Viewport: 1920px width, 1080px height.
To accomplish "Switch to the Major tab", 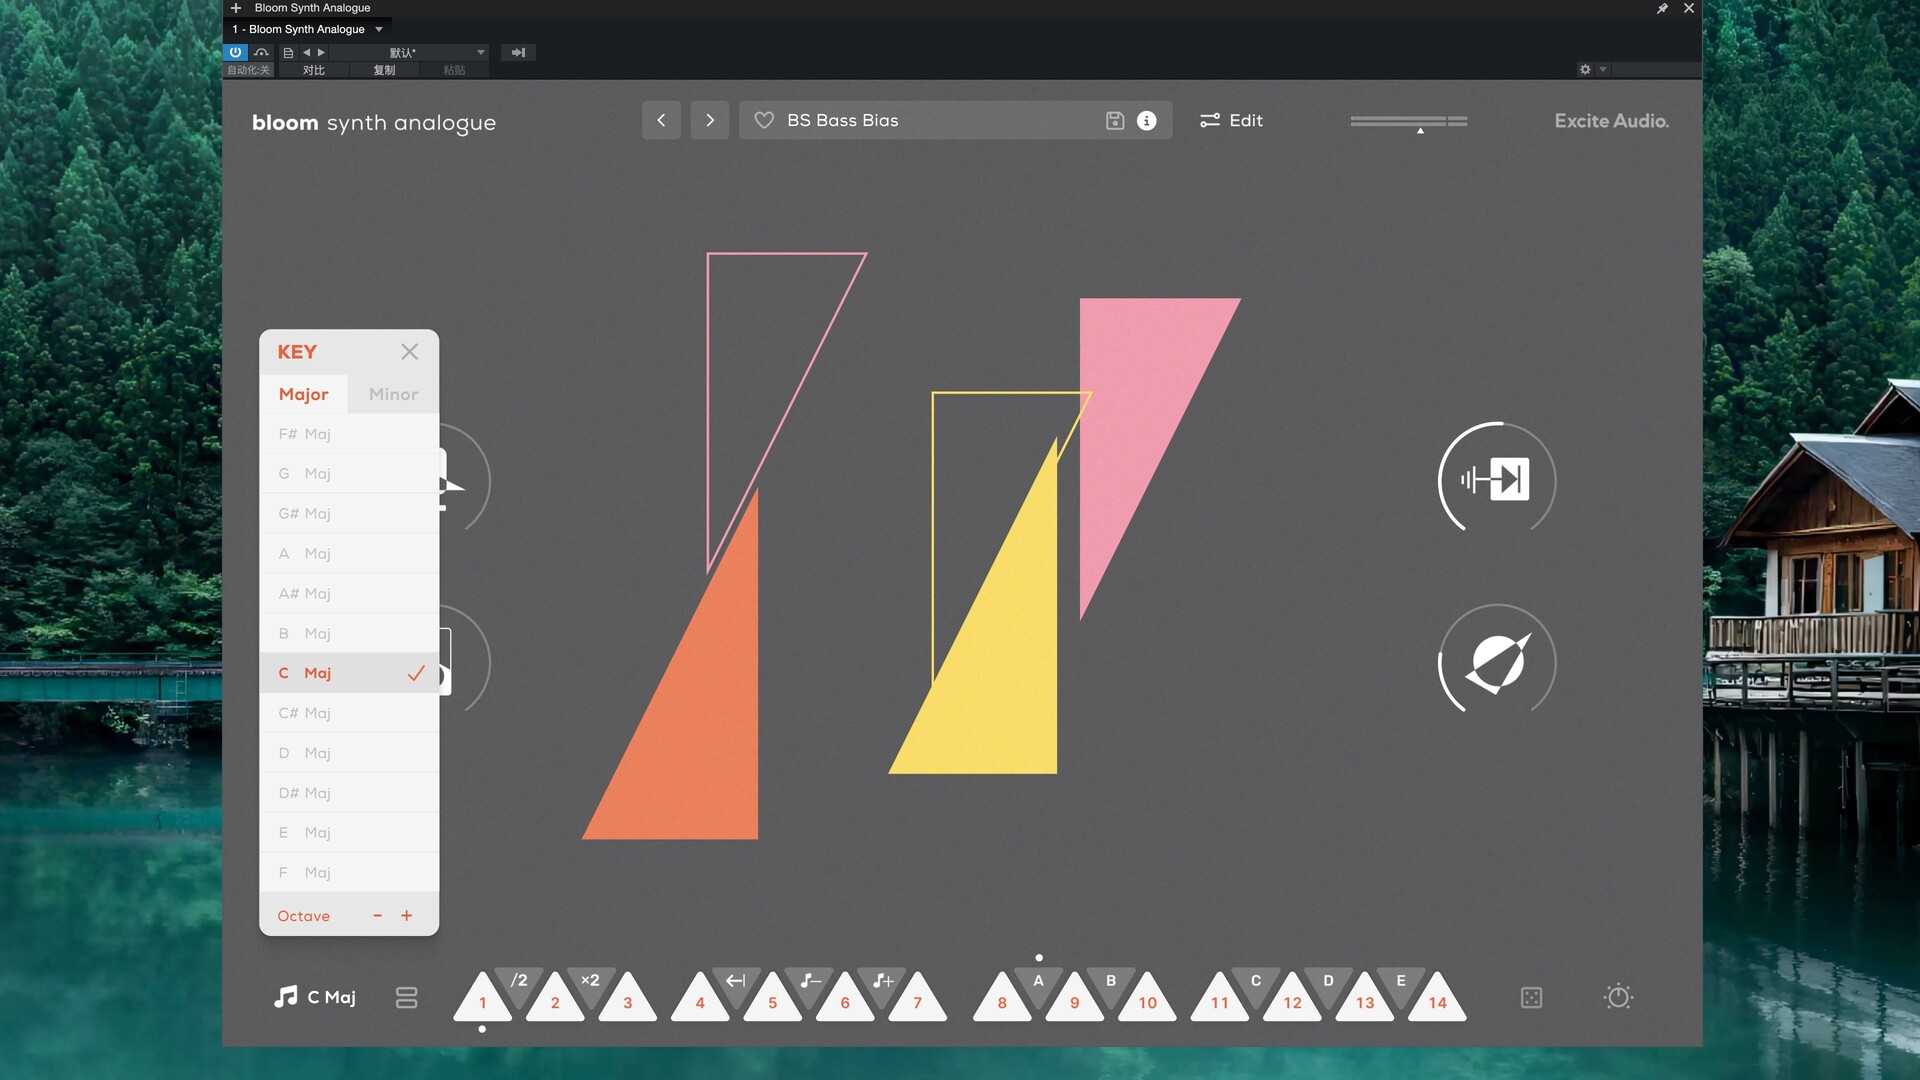I will pos(303,394).
